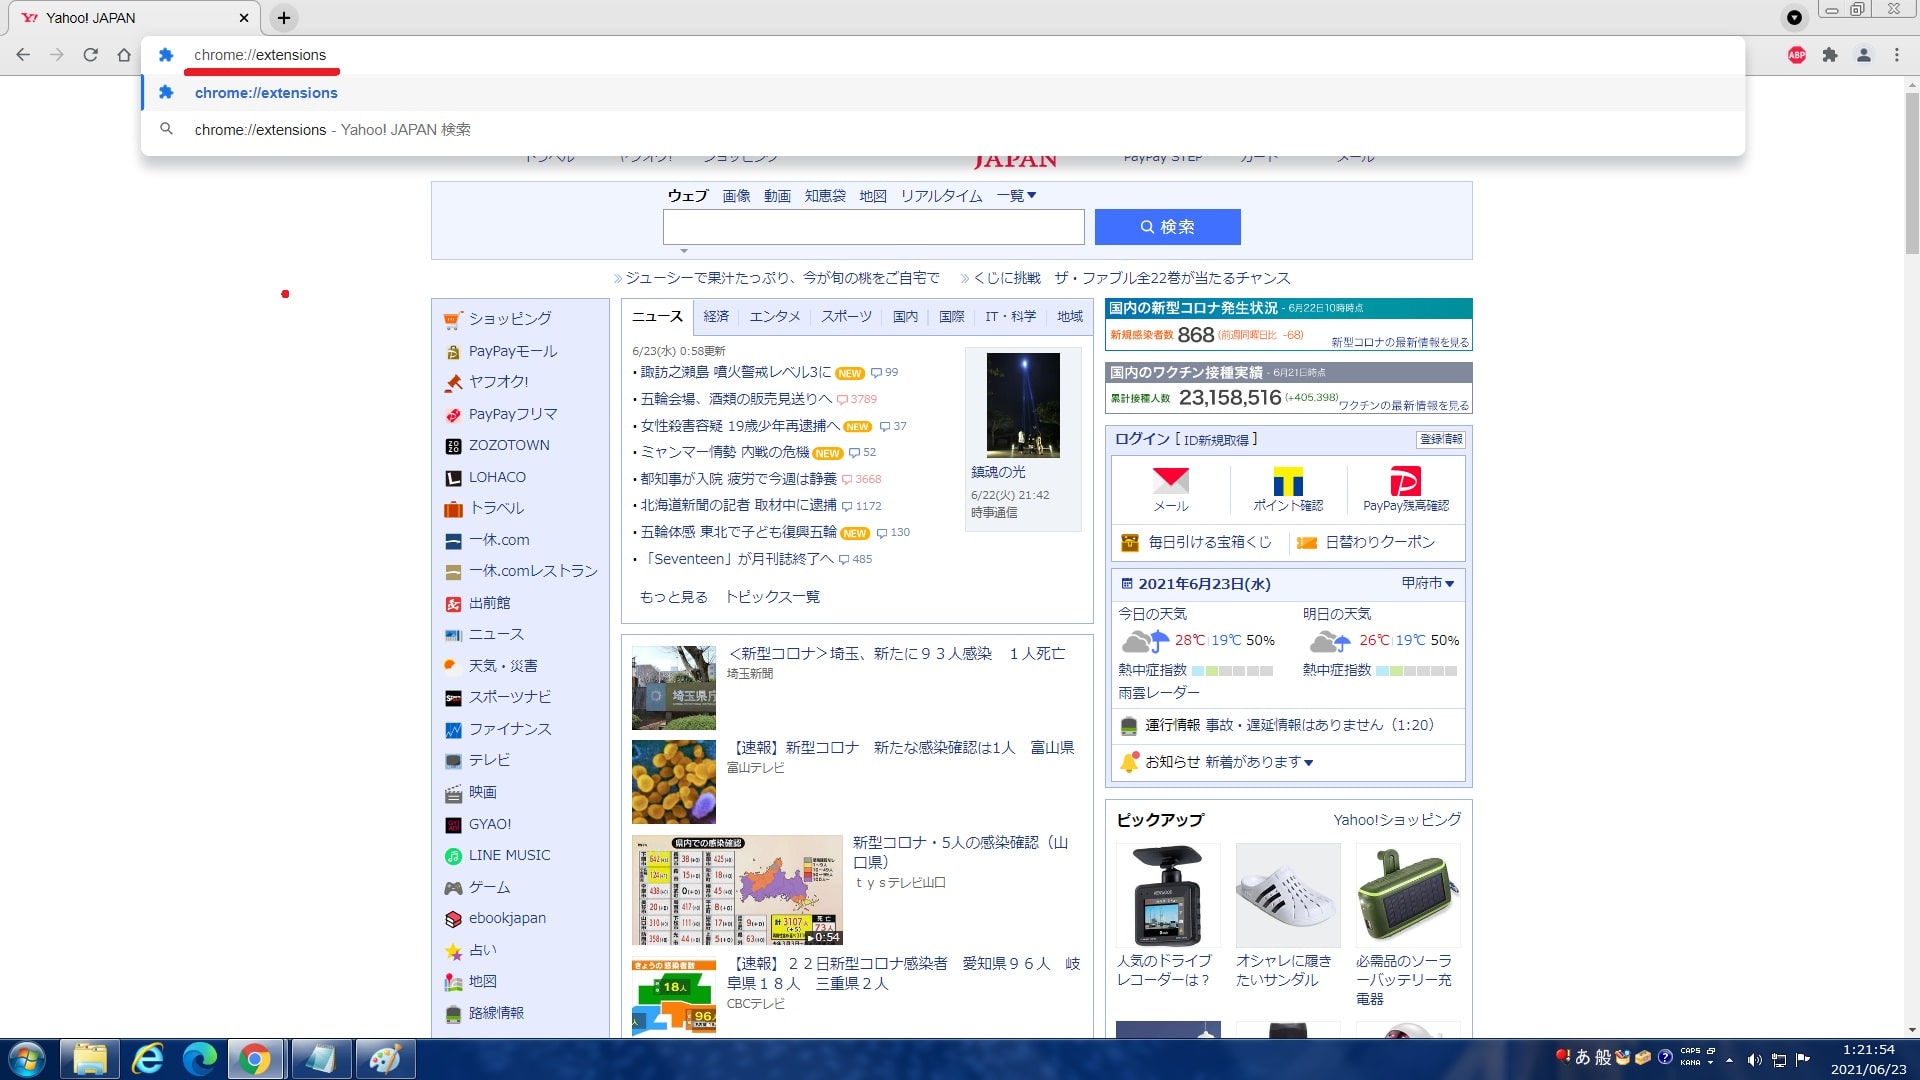Read the 五輪会場、酒類の販売見送りへ headline

point(735,399)
